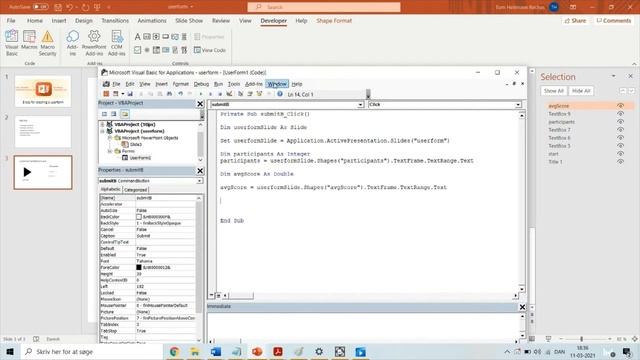Open Visual Basic from Developer ribbon
The width and height of the screenshot is (640, 360).
11,43
